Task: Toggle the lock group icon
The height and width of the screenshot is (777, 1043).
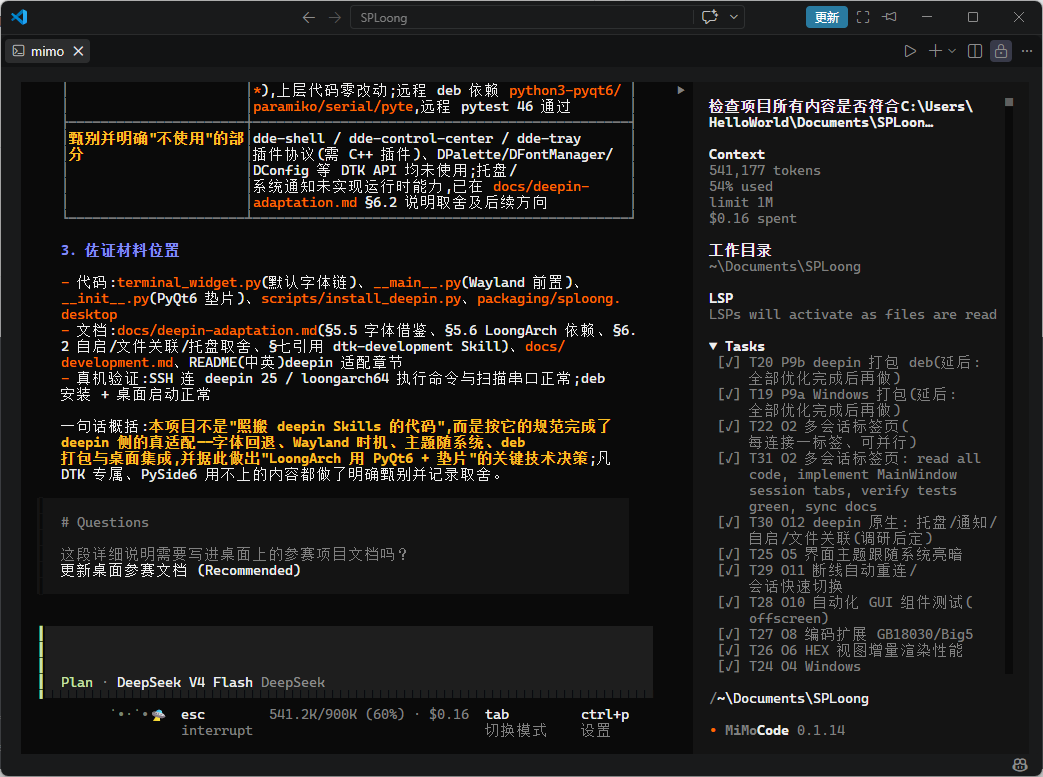Action: (1000, 51)
